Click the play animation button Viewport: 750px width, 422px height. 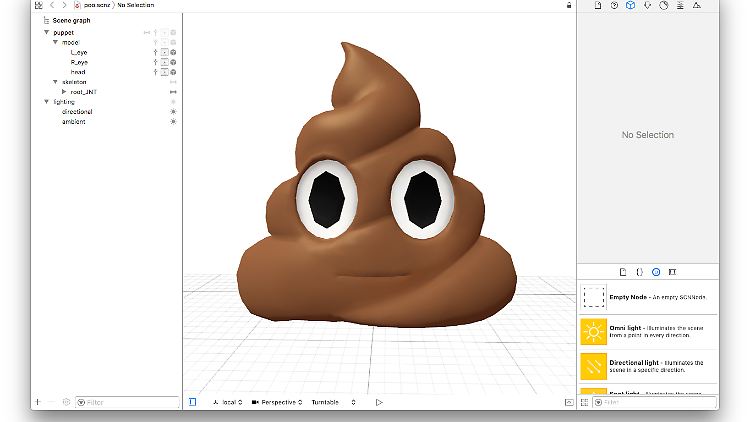click(379, 402)
